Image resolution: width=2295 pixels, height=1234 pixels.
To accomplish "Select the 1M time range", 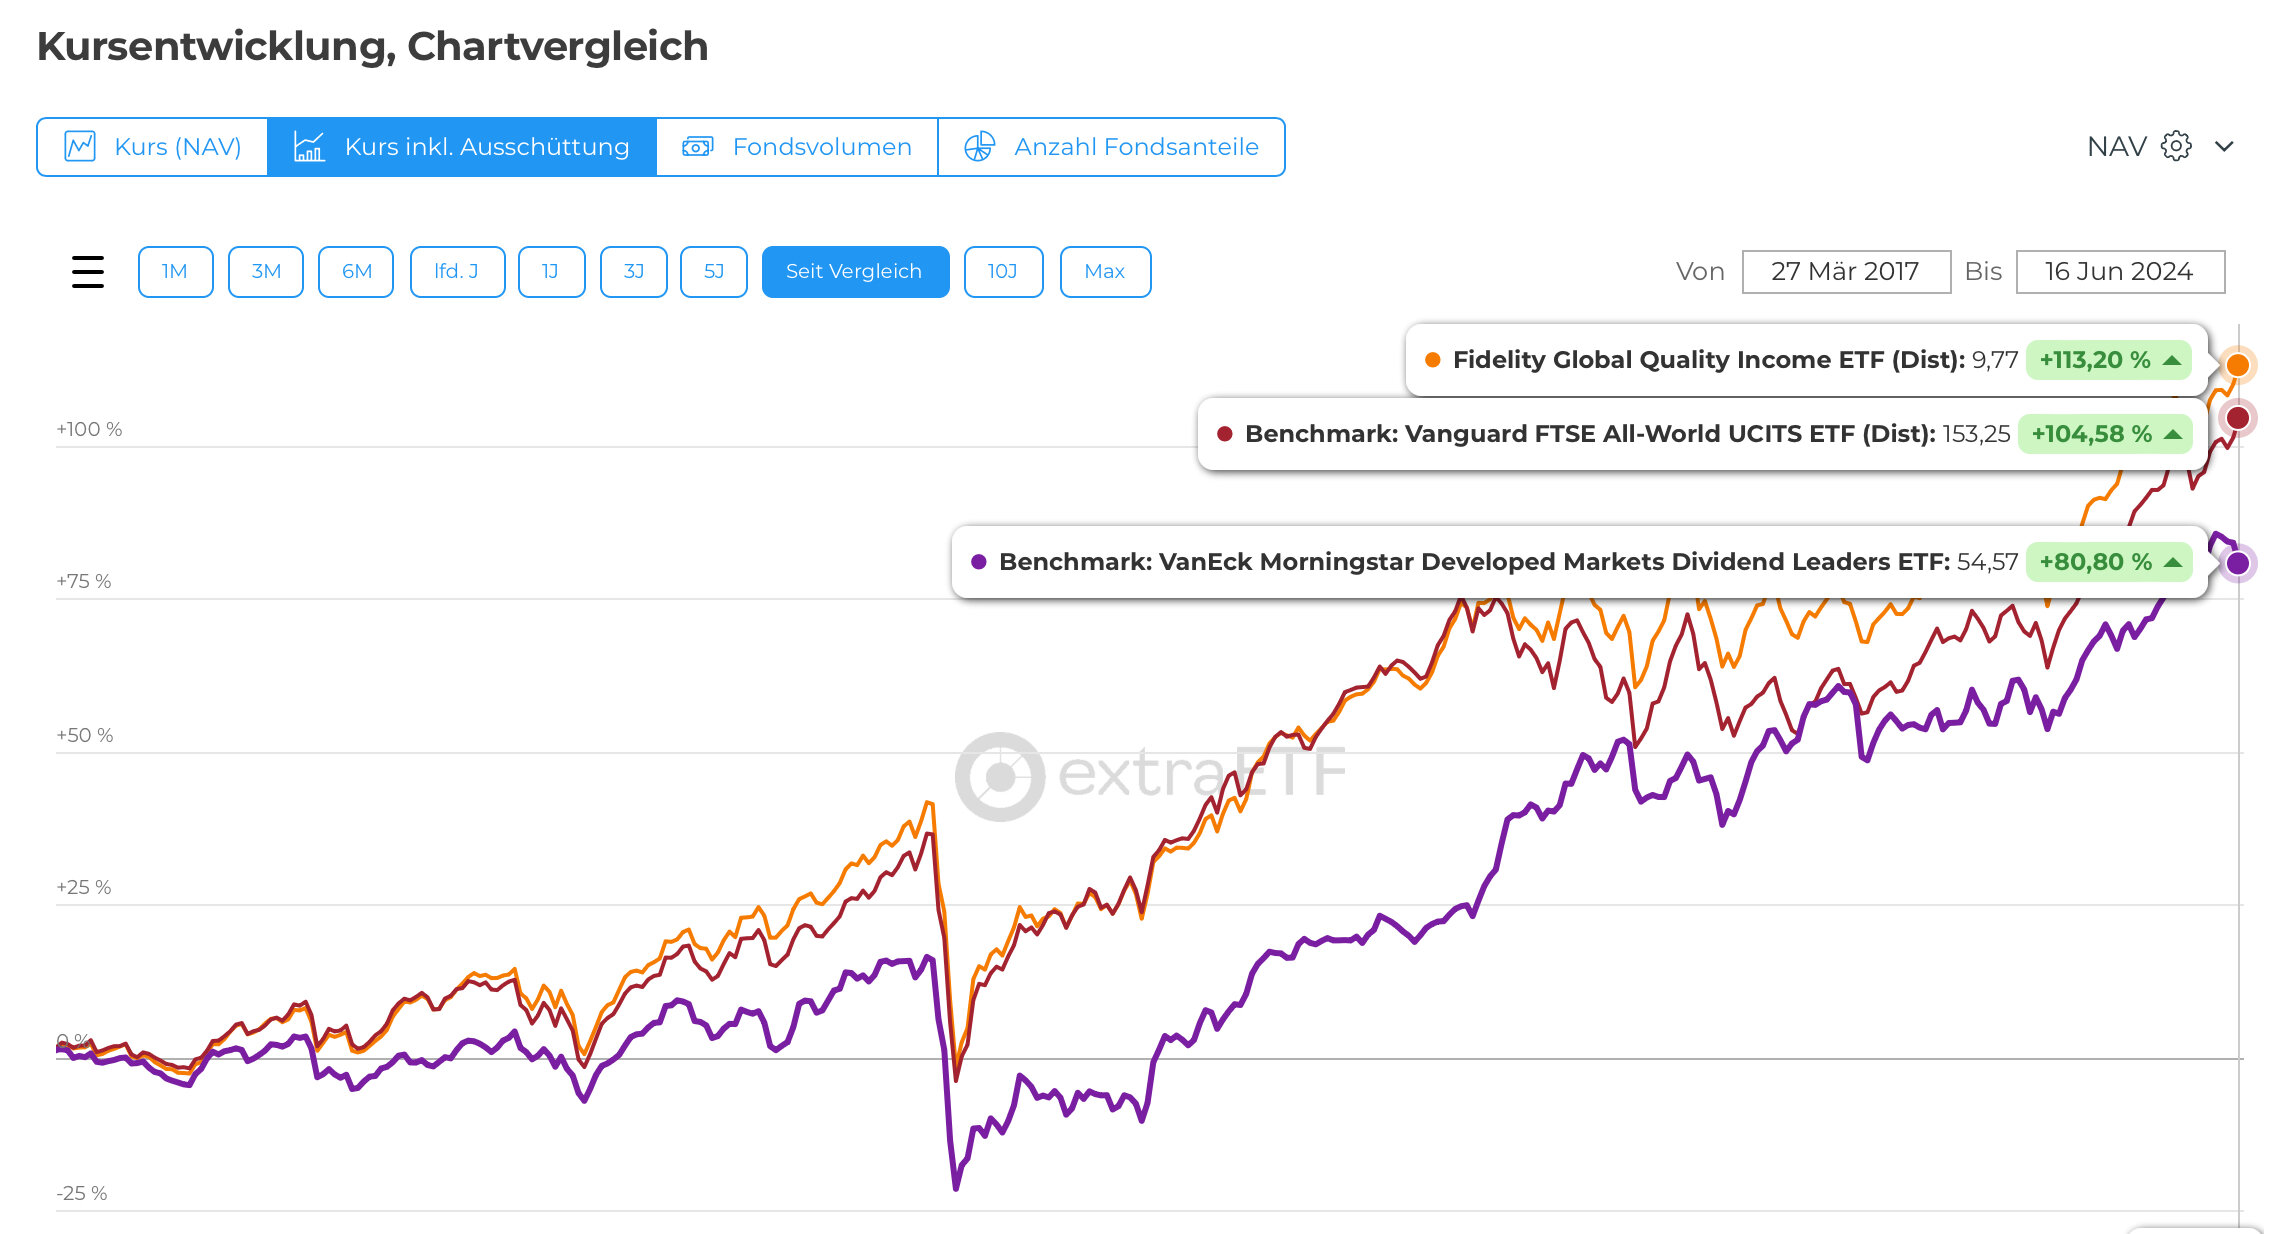I will point(175,272).
